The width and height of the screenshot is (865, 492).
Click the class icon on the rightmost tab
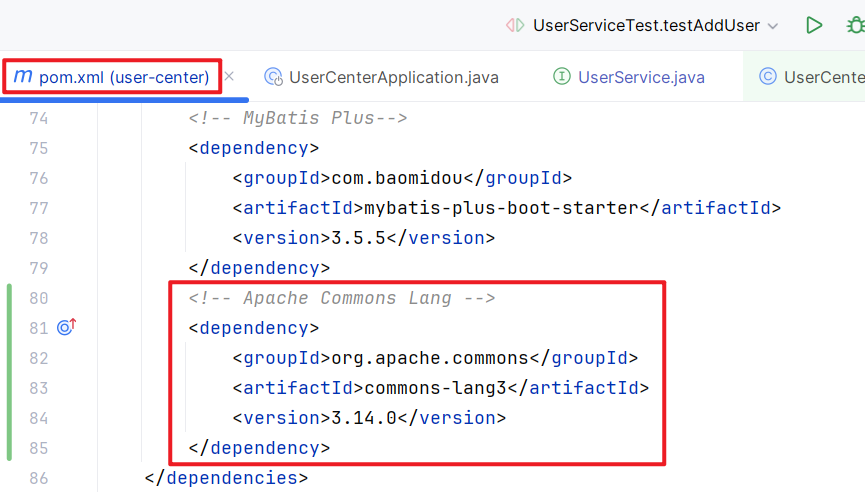point(768,77)
